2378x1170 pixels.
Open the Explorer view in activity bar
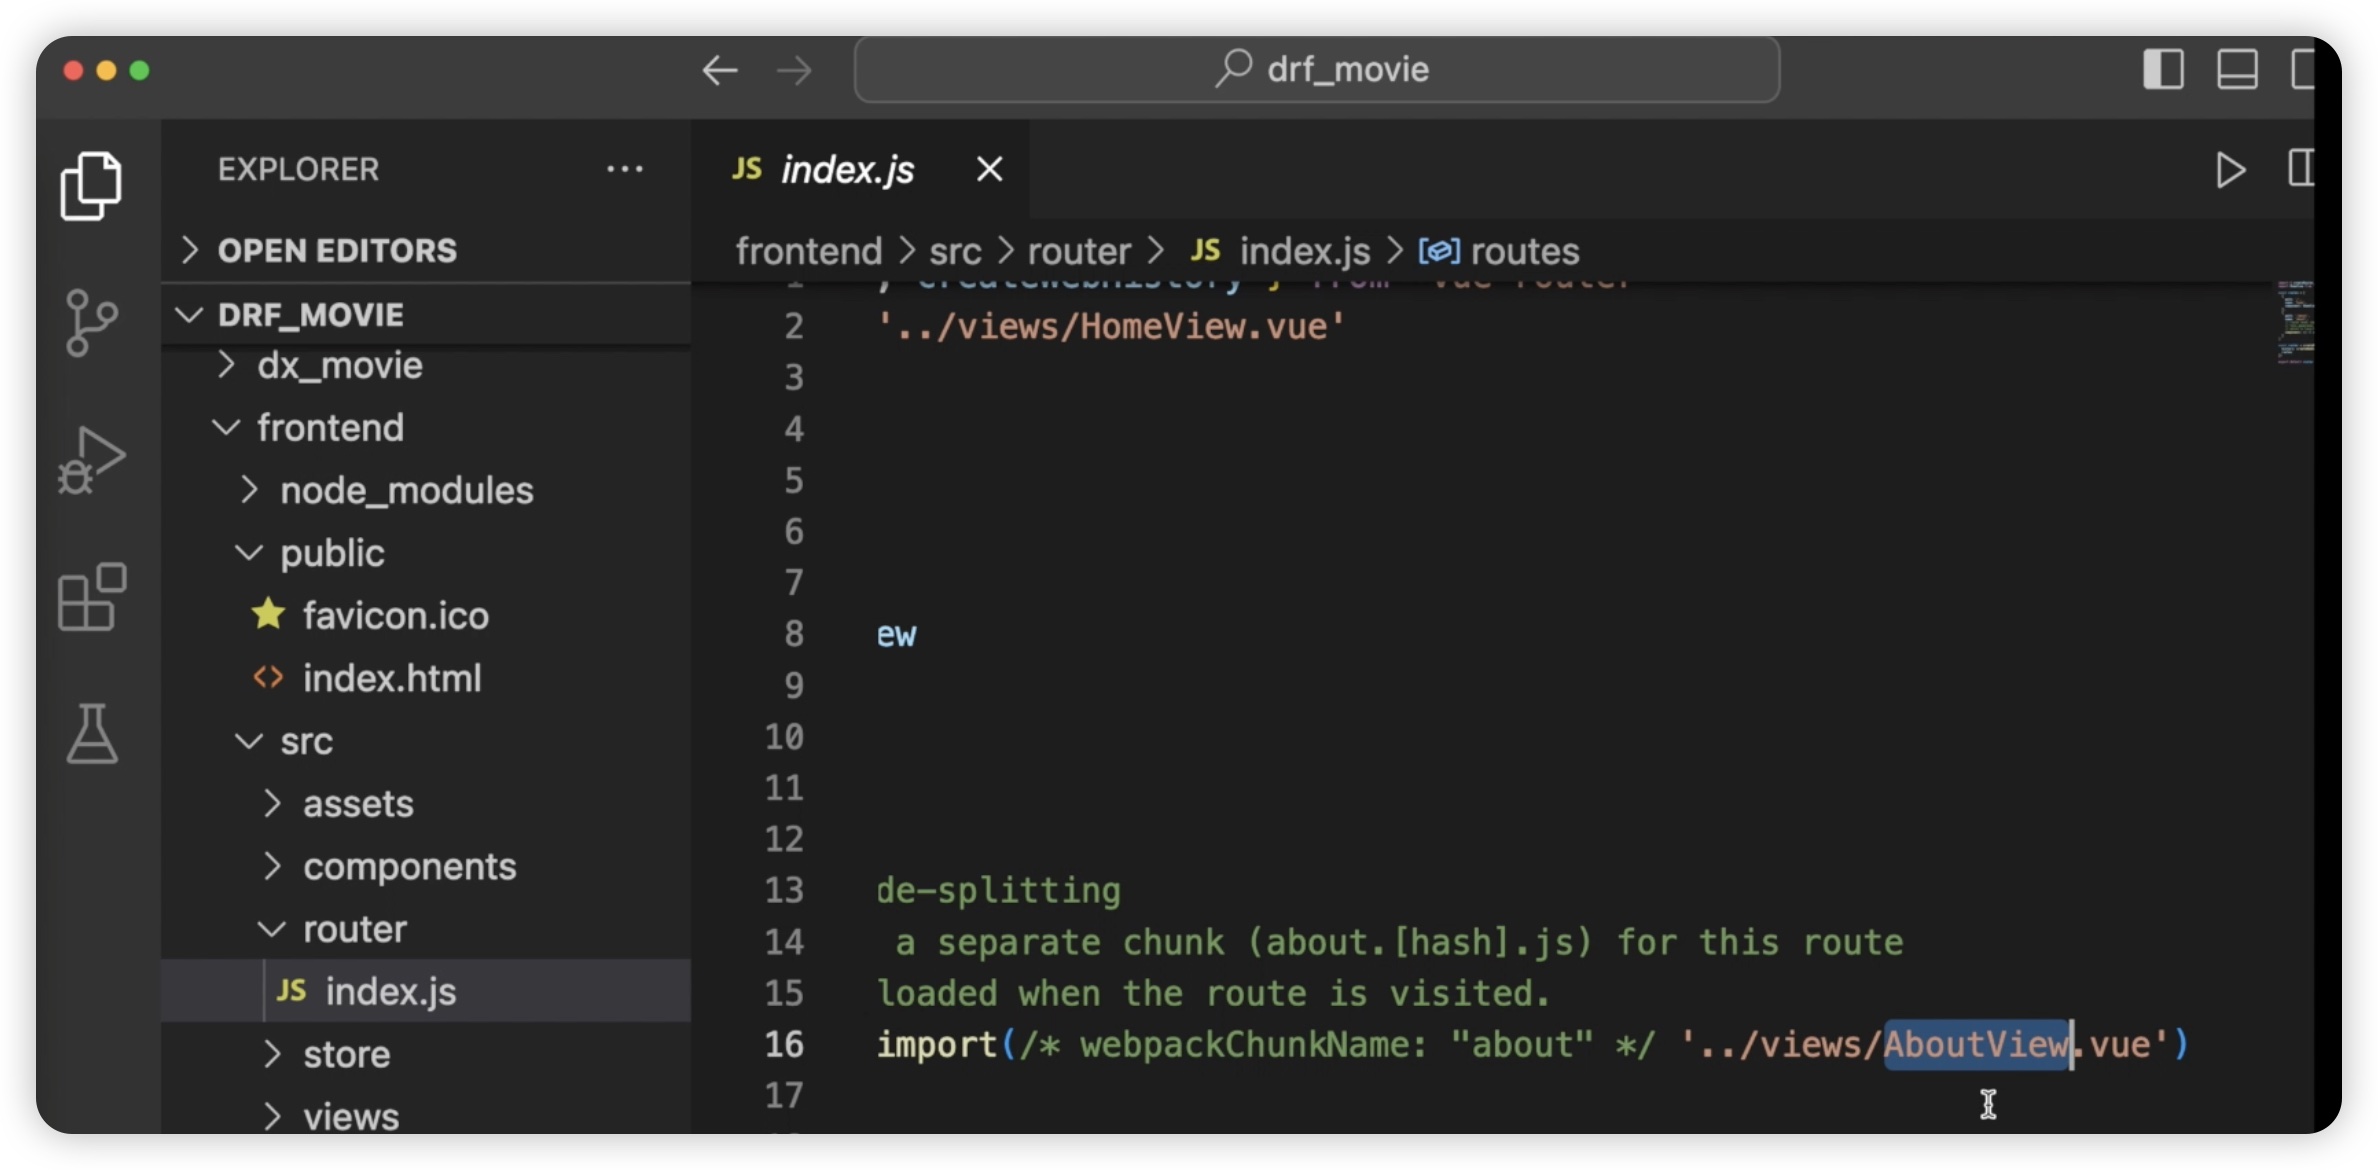tap(91, 186)
